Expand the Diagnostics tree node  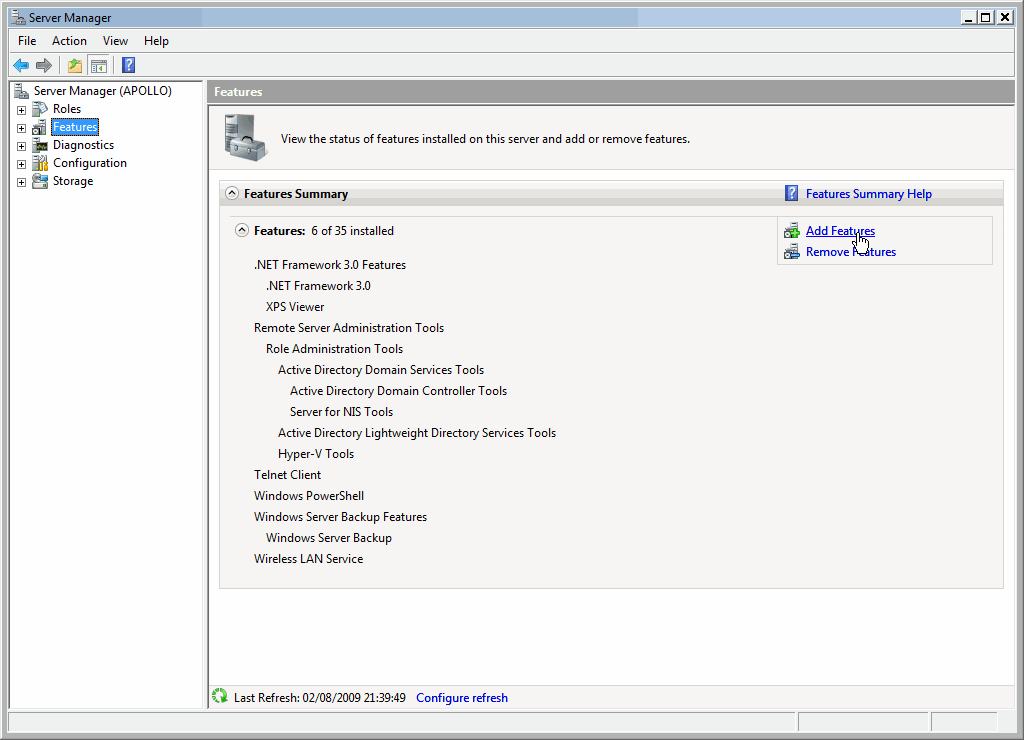[x=21, y=146]
